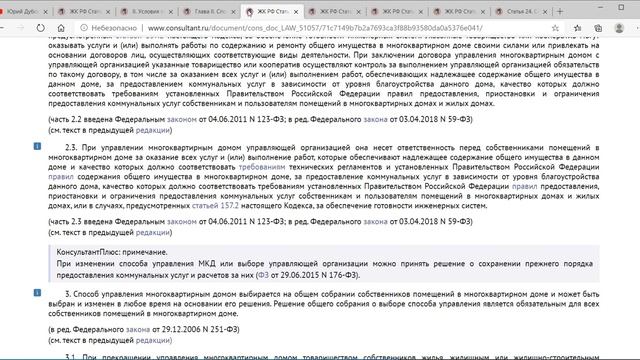Open the user profile avatar
Viewport: 640px width, 360px height.
pos(619,28)
